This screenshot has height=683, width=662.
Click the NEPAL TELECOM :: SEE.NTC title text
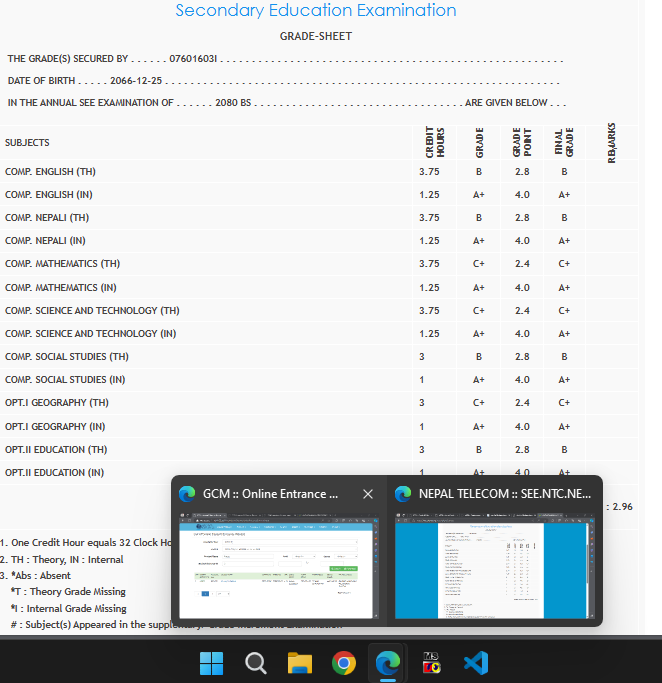click(x=504, y=494)
